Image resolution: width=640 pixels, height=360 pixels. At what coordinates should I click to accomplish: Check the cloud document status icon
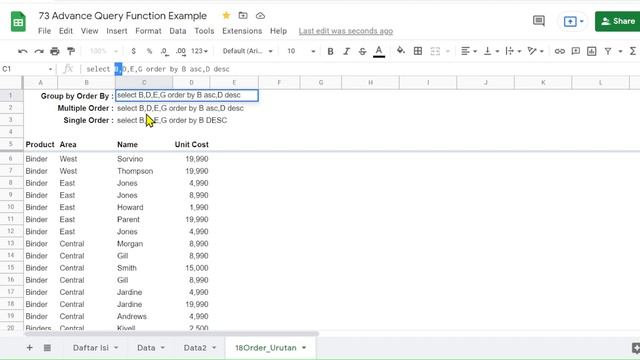click(x=260, y=16)
